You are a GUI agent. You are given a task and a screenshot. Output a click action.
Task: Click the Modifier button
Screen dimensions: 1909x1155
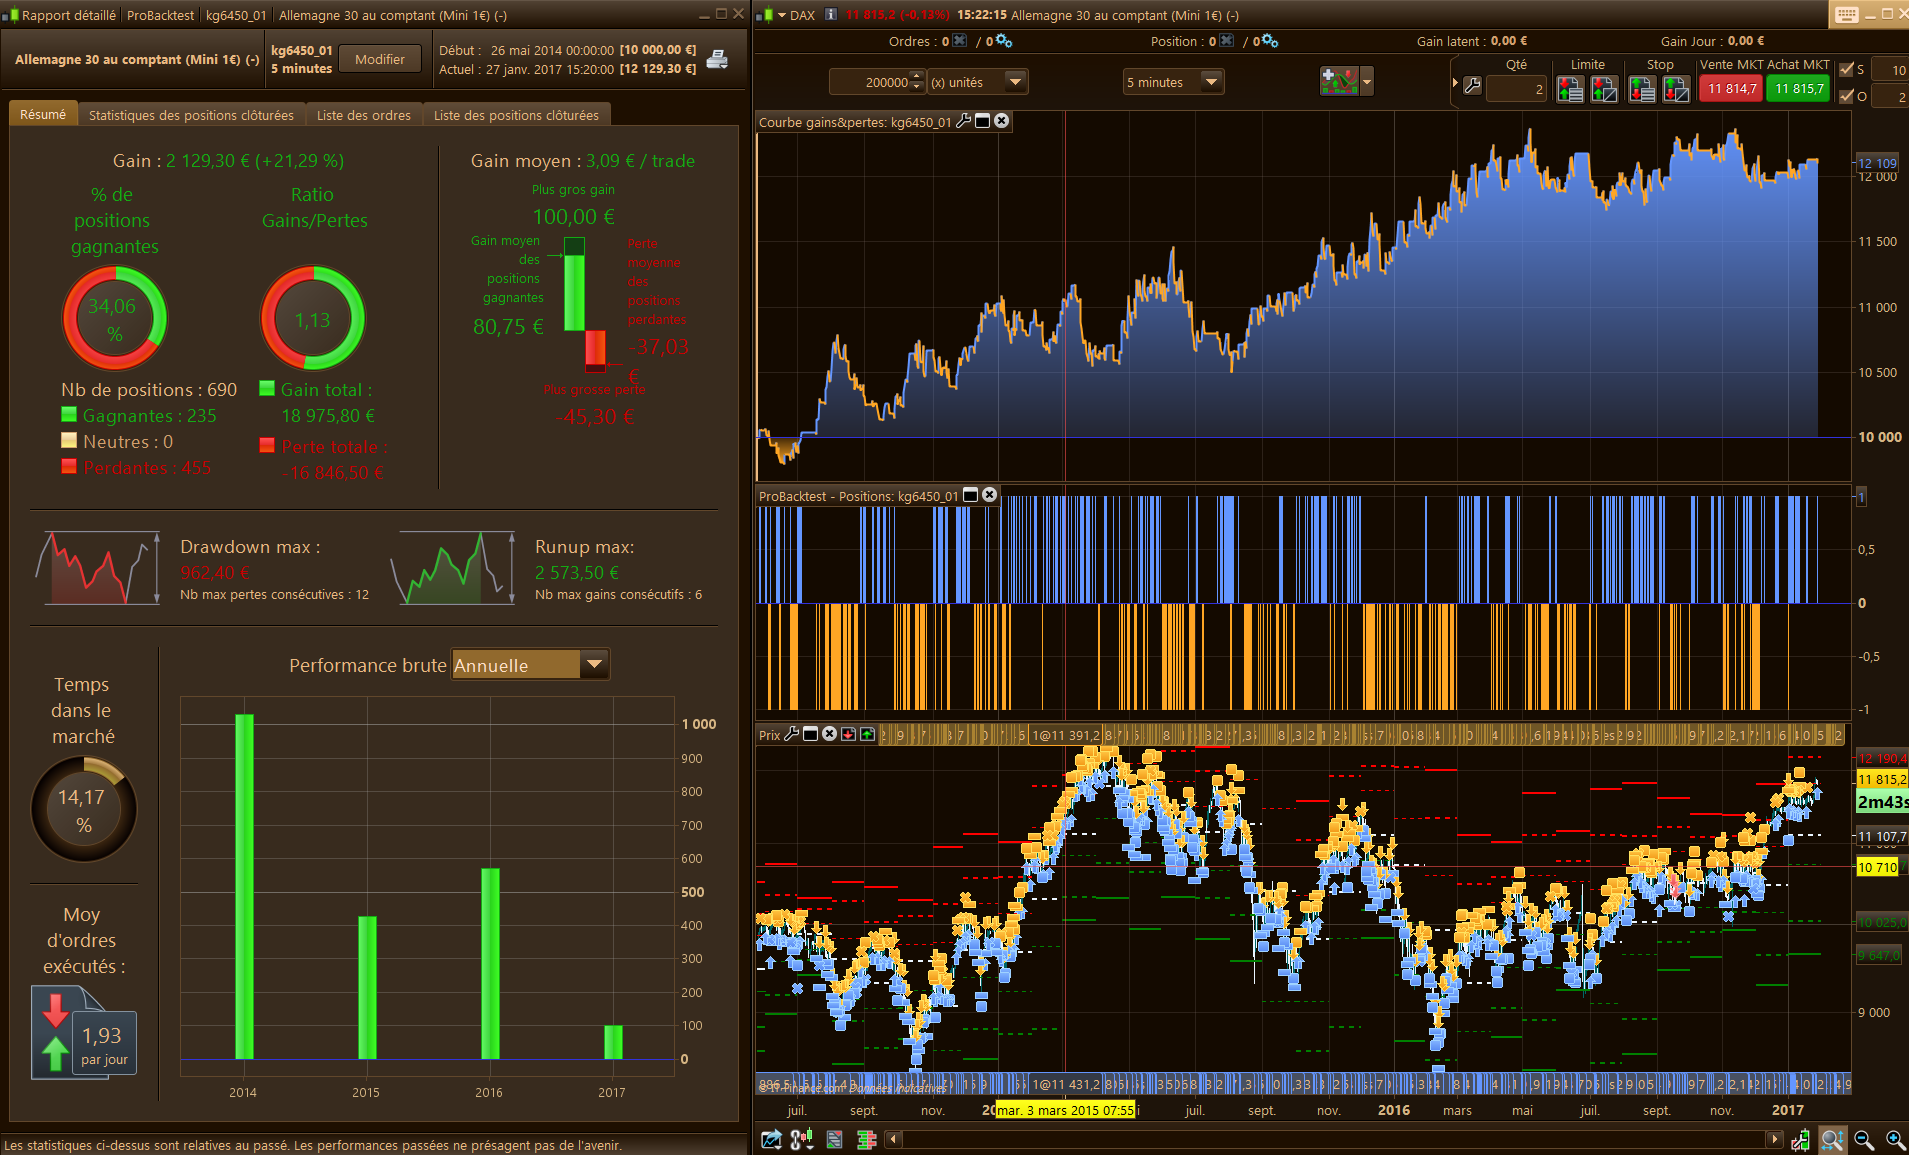[x=380, y=59]
